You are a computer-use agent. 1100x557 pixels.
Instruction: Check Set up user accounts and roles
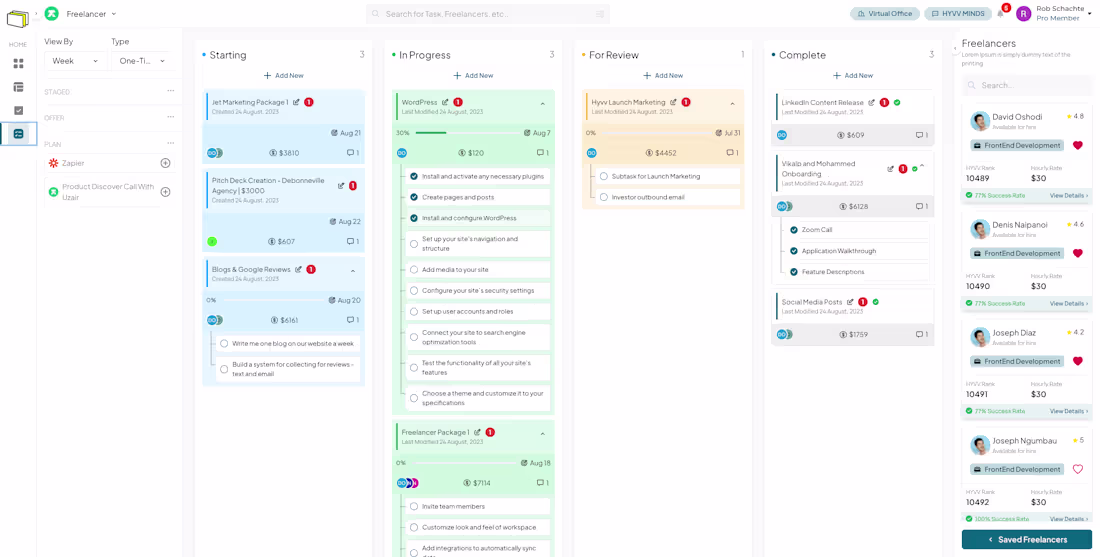[x=414, y=311]
